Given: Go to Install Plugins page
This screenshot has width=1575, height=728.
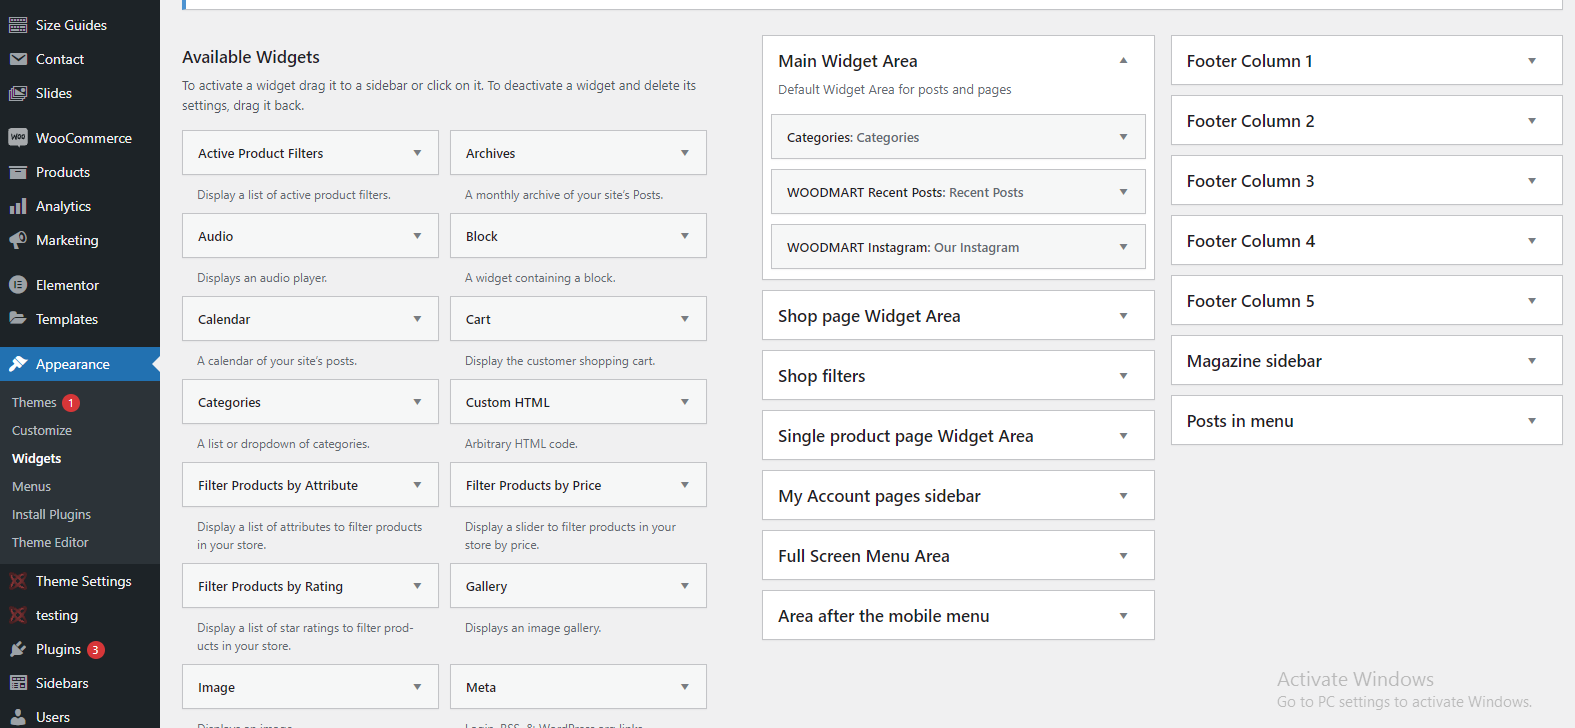Looking at the screenshot, I should coord(51,514).
